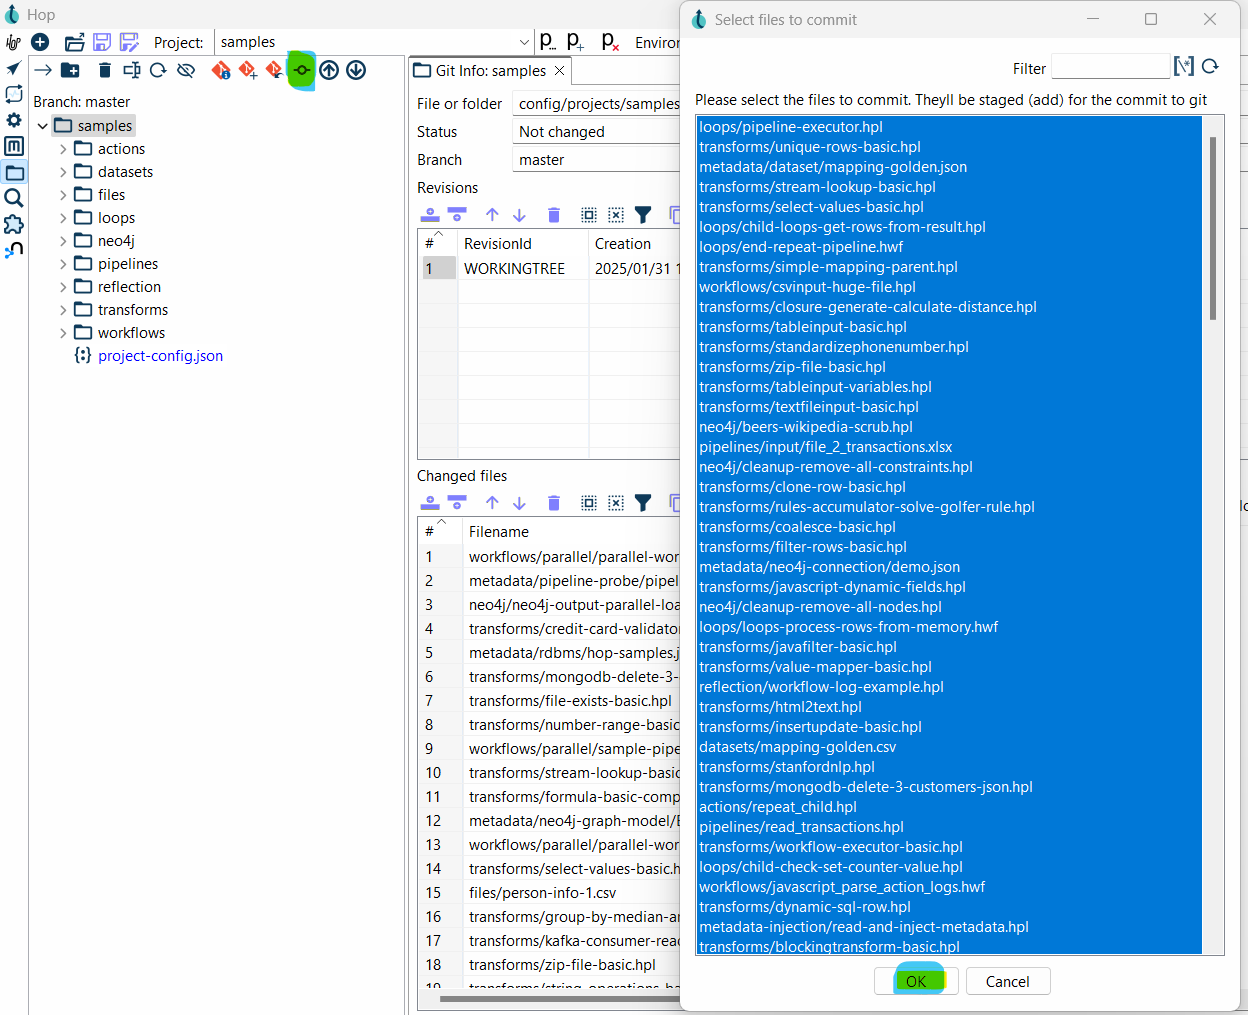Click the delete trash icon in explorer toolbar
1248x1015 pixels.
point(105,70)
